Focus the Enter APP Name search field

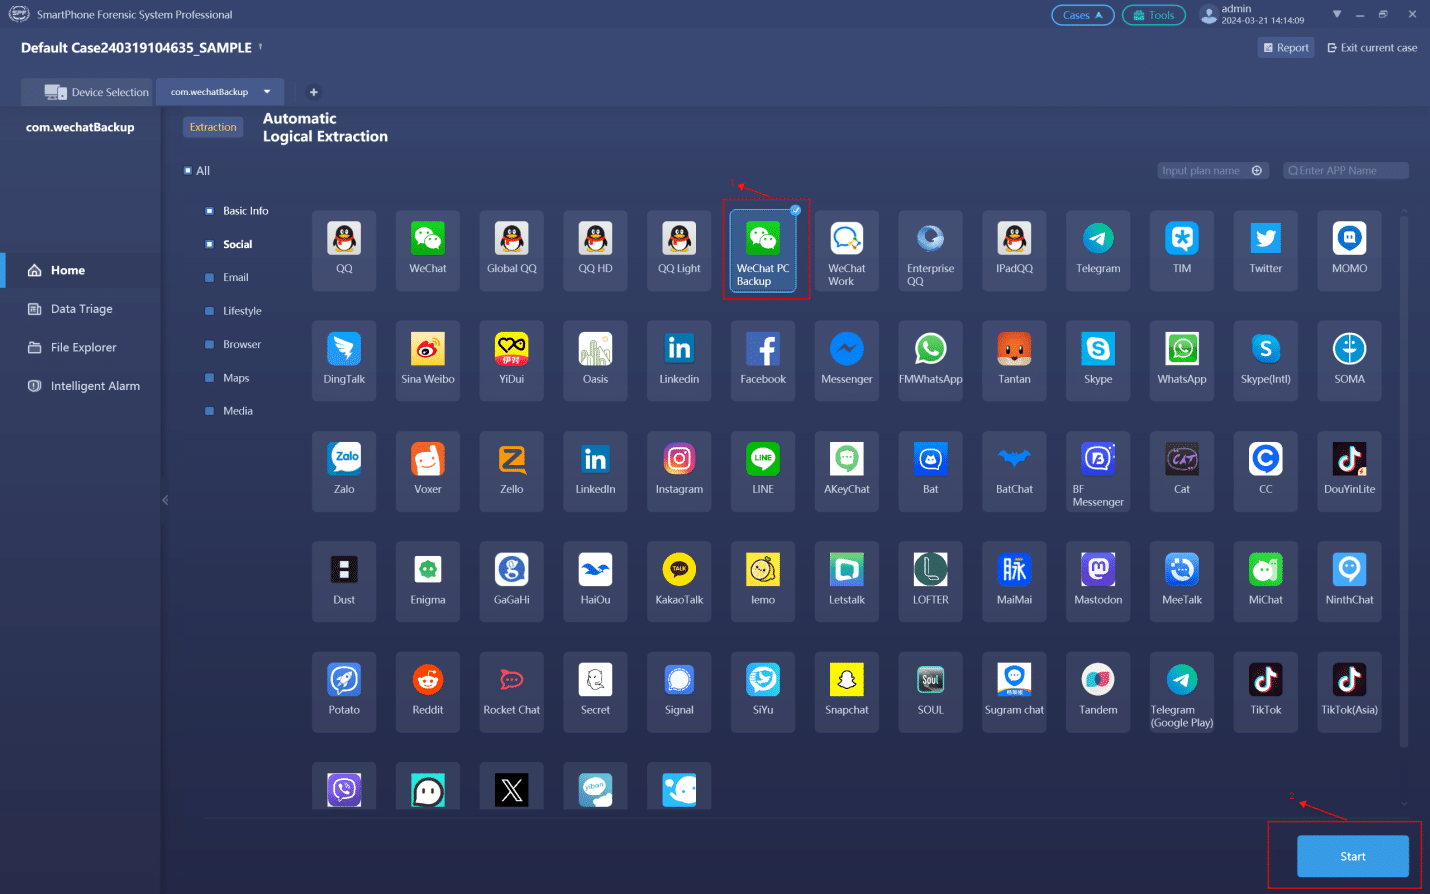[x=1346, y=171]
